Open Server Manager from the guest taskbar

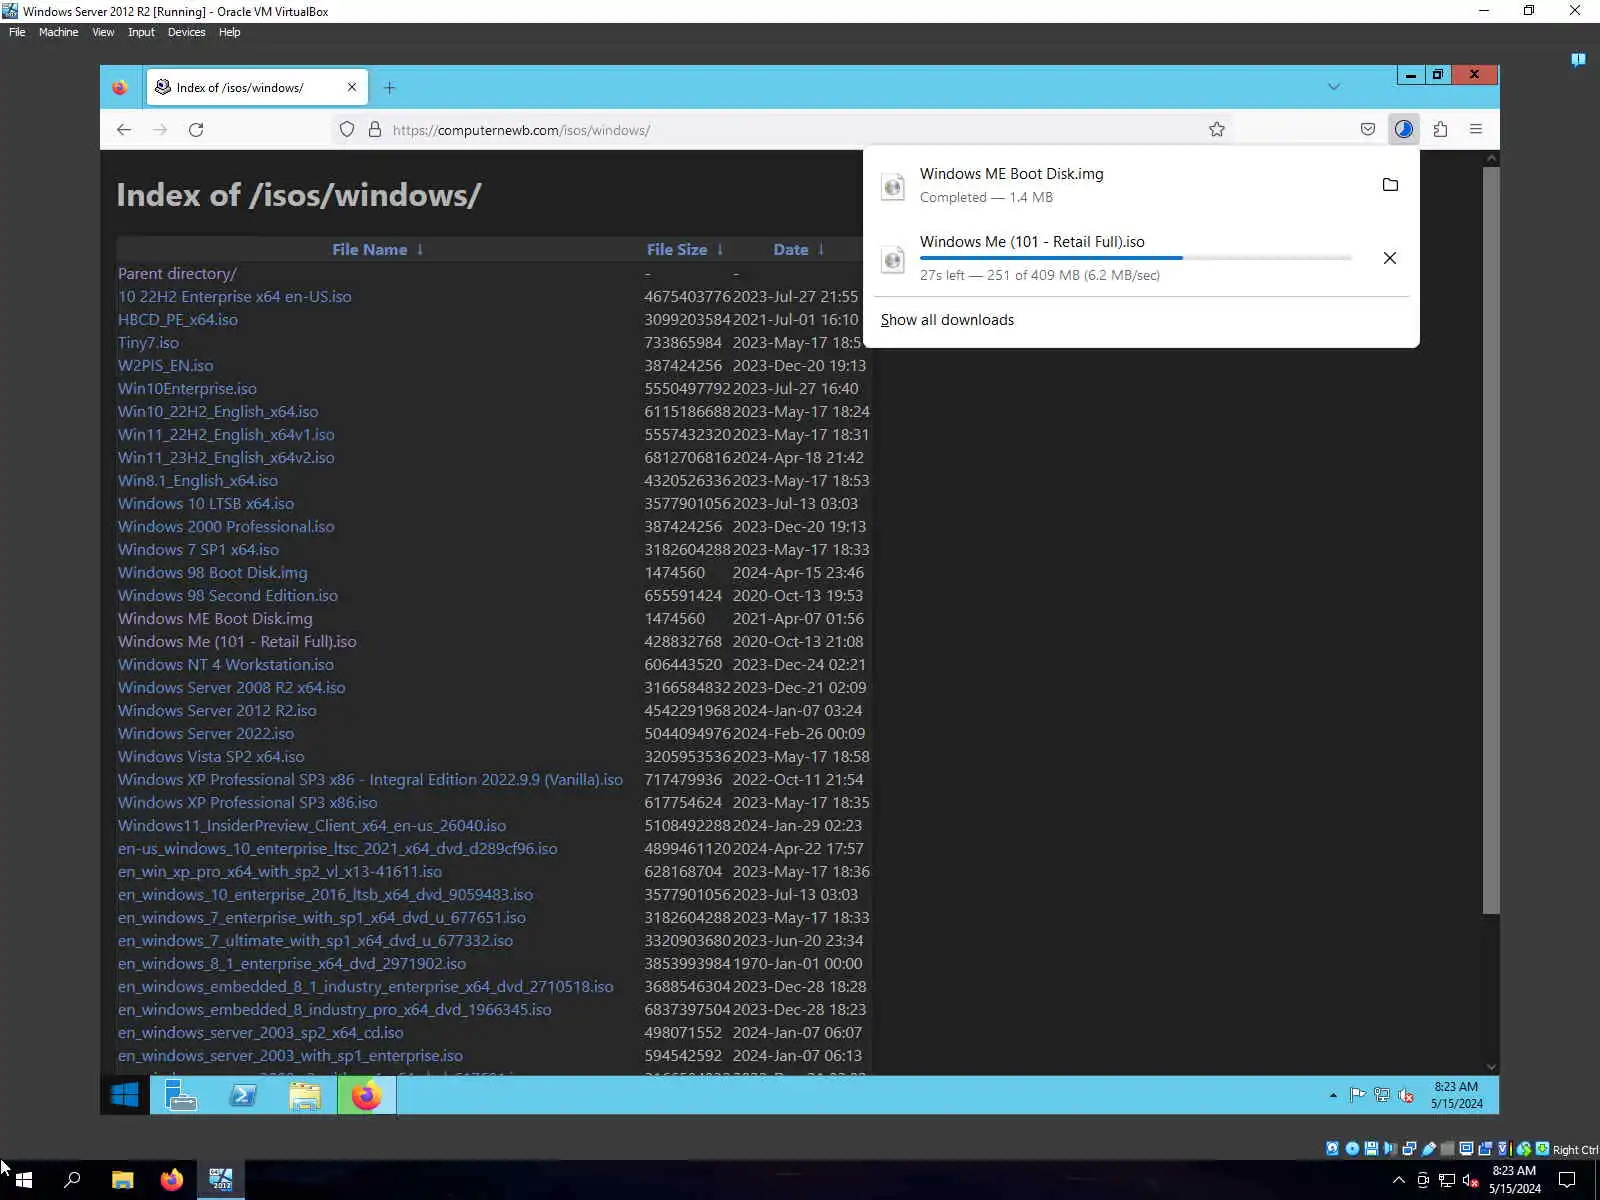click(x=180, y=1096)
